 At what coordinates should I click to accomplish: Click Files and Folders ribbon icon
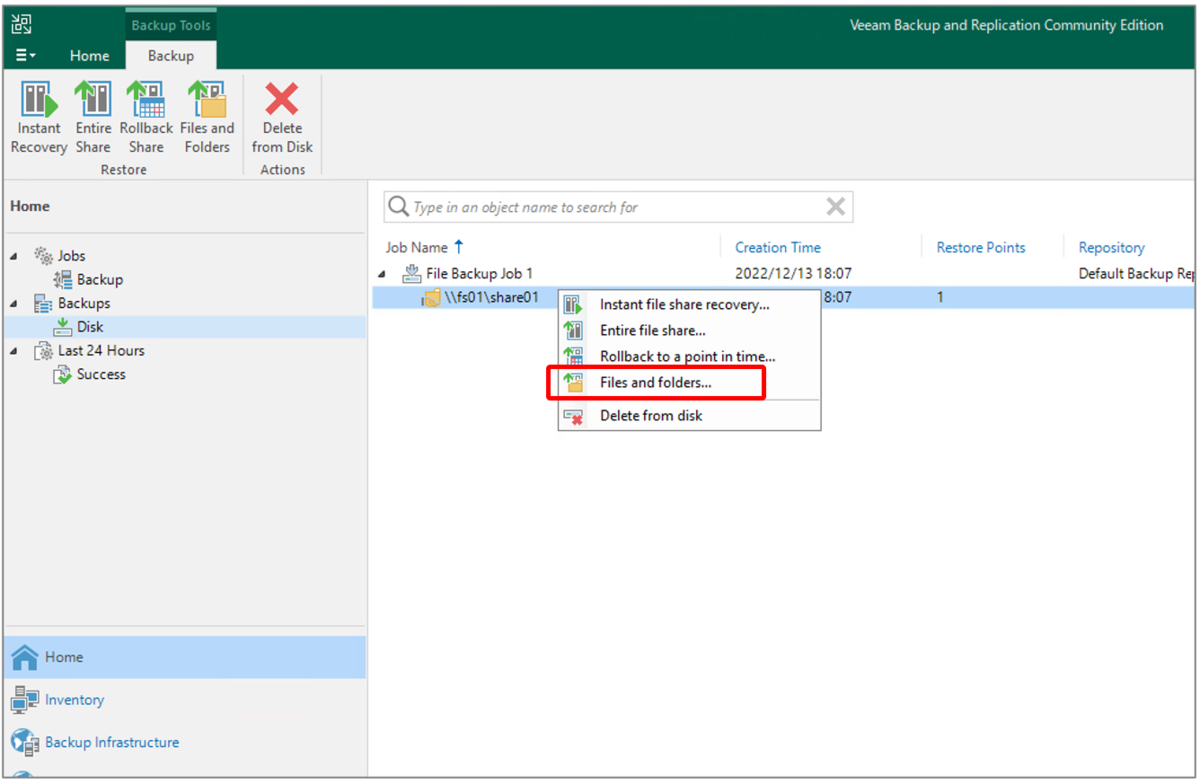(x=207, y=118)
